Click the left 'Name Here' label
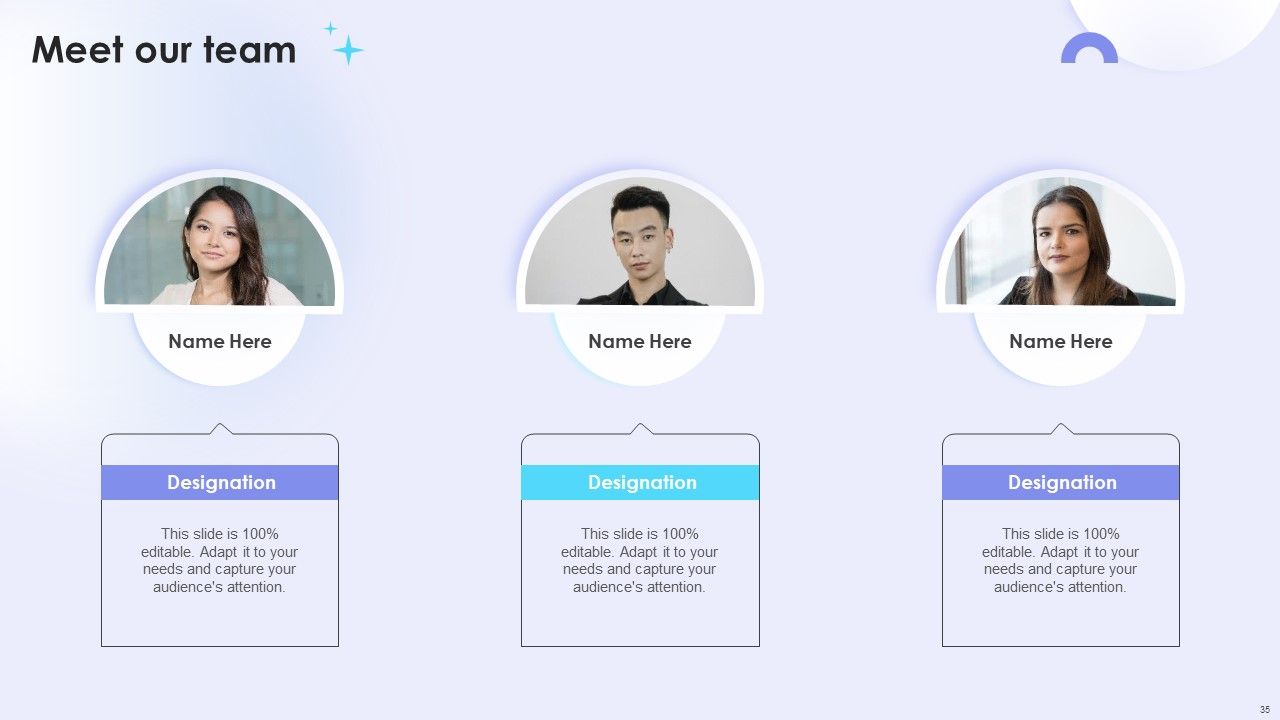1280x720 pixels. (x=220, y=341)
